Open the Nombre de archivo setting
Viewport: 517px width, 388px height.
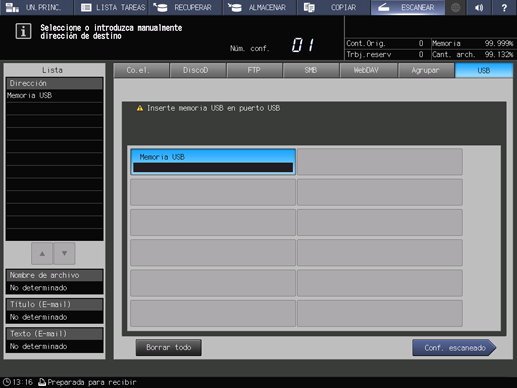[54, 282]
